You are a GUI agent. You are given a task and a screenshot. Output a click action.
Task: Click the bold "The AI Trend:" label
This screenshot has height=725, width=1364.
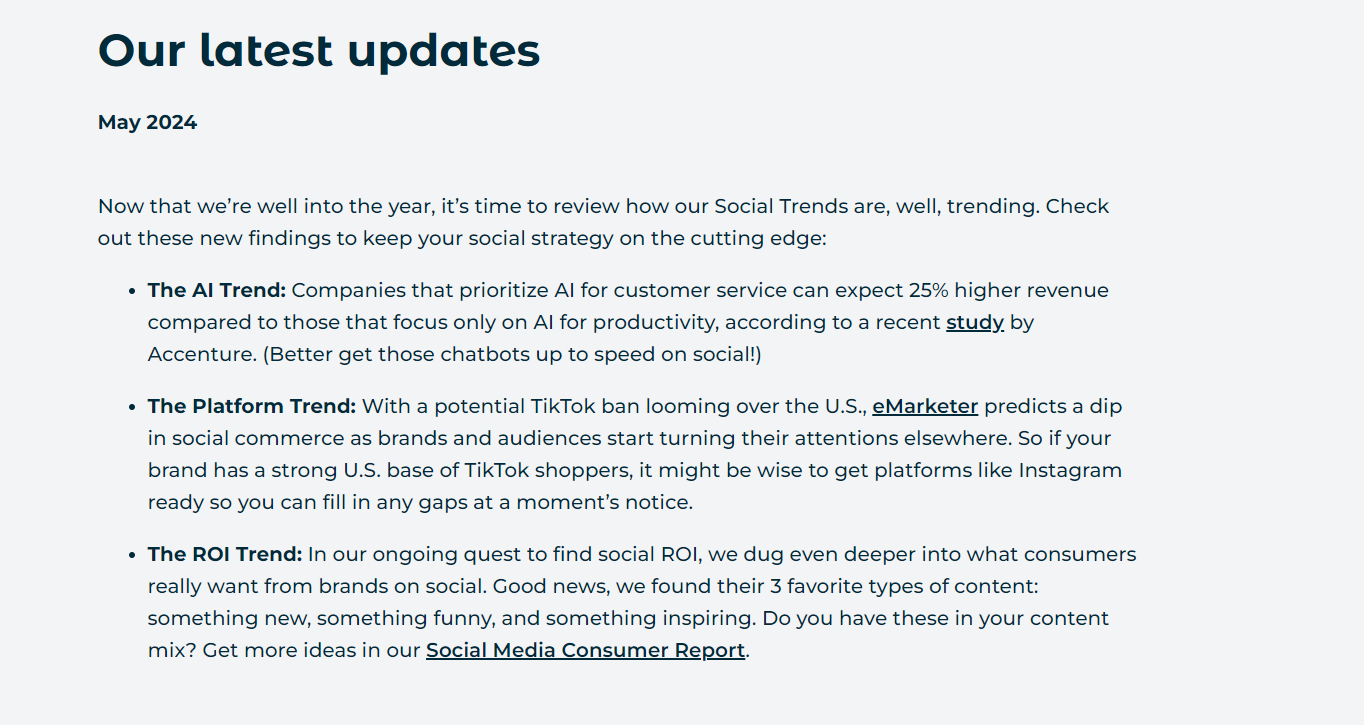pos(217,291)
